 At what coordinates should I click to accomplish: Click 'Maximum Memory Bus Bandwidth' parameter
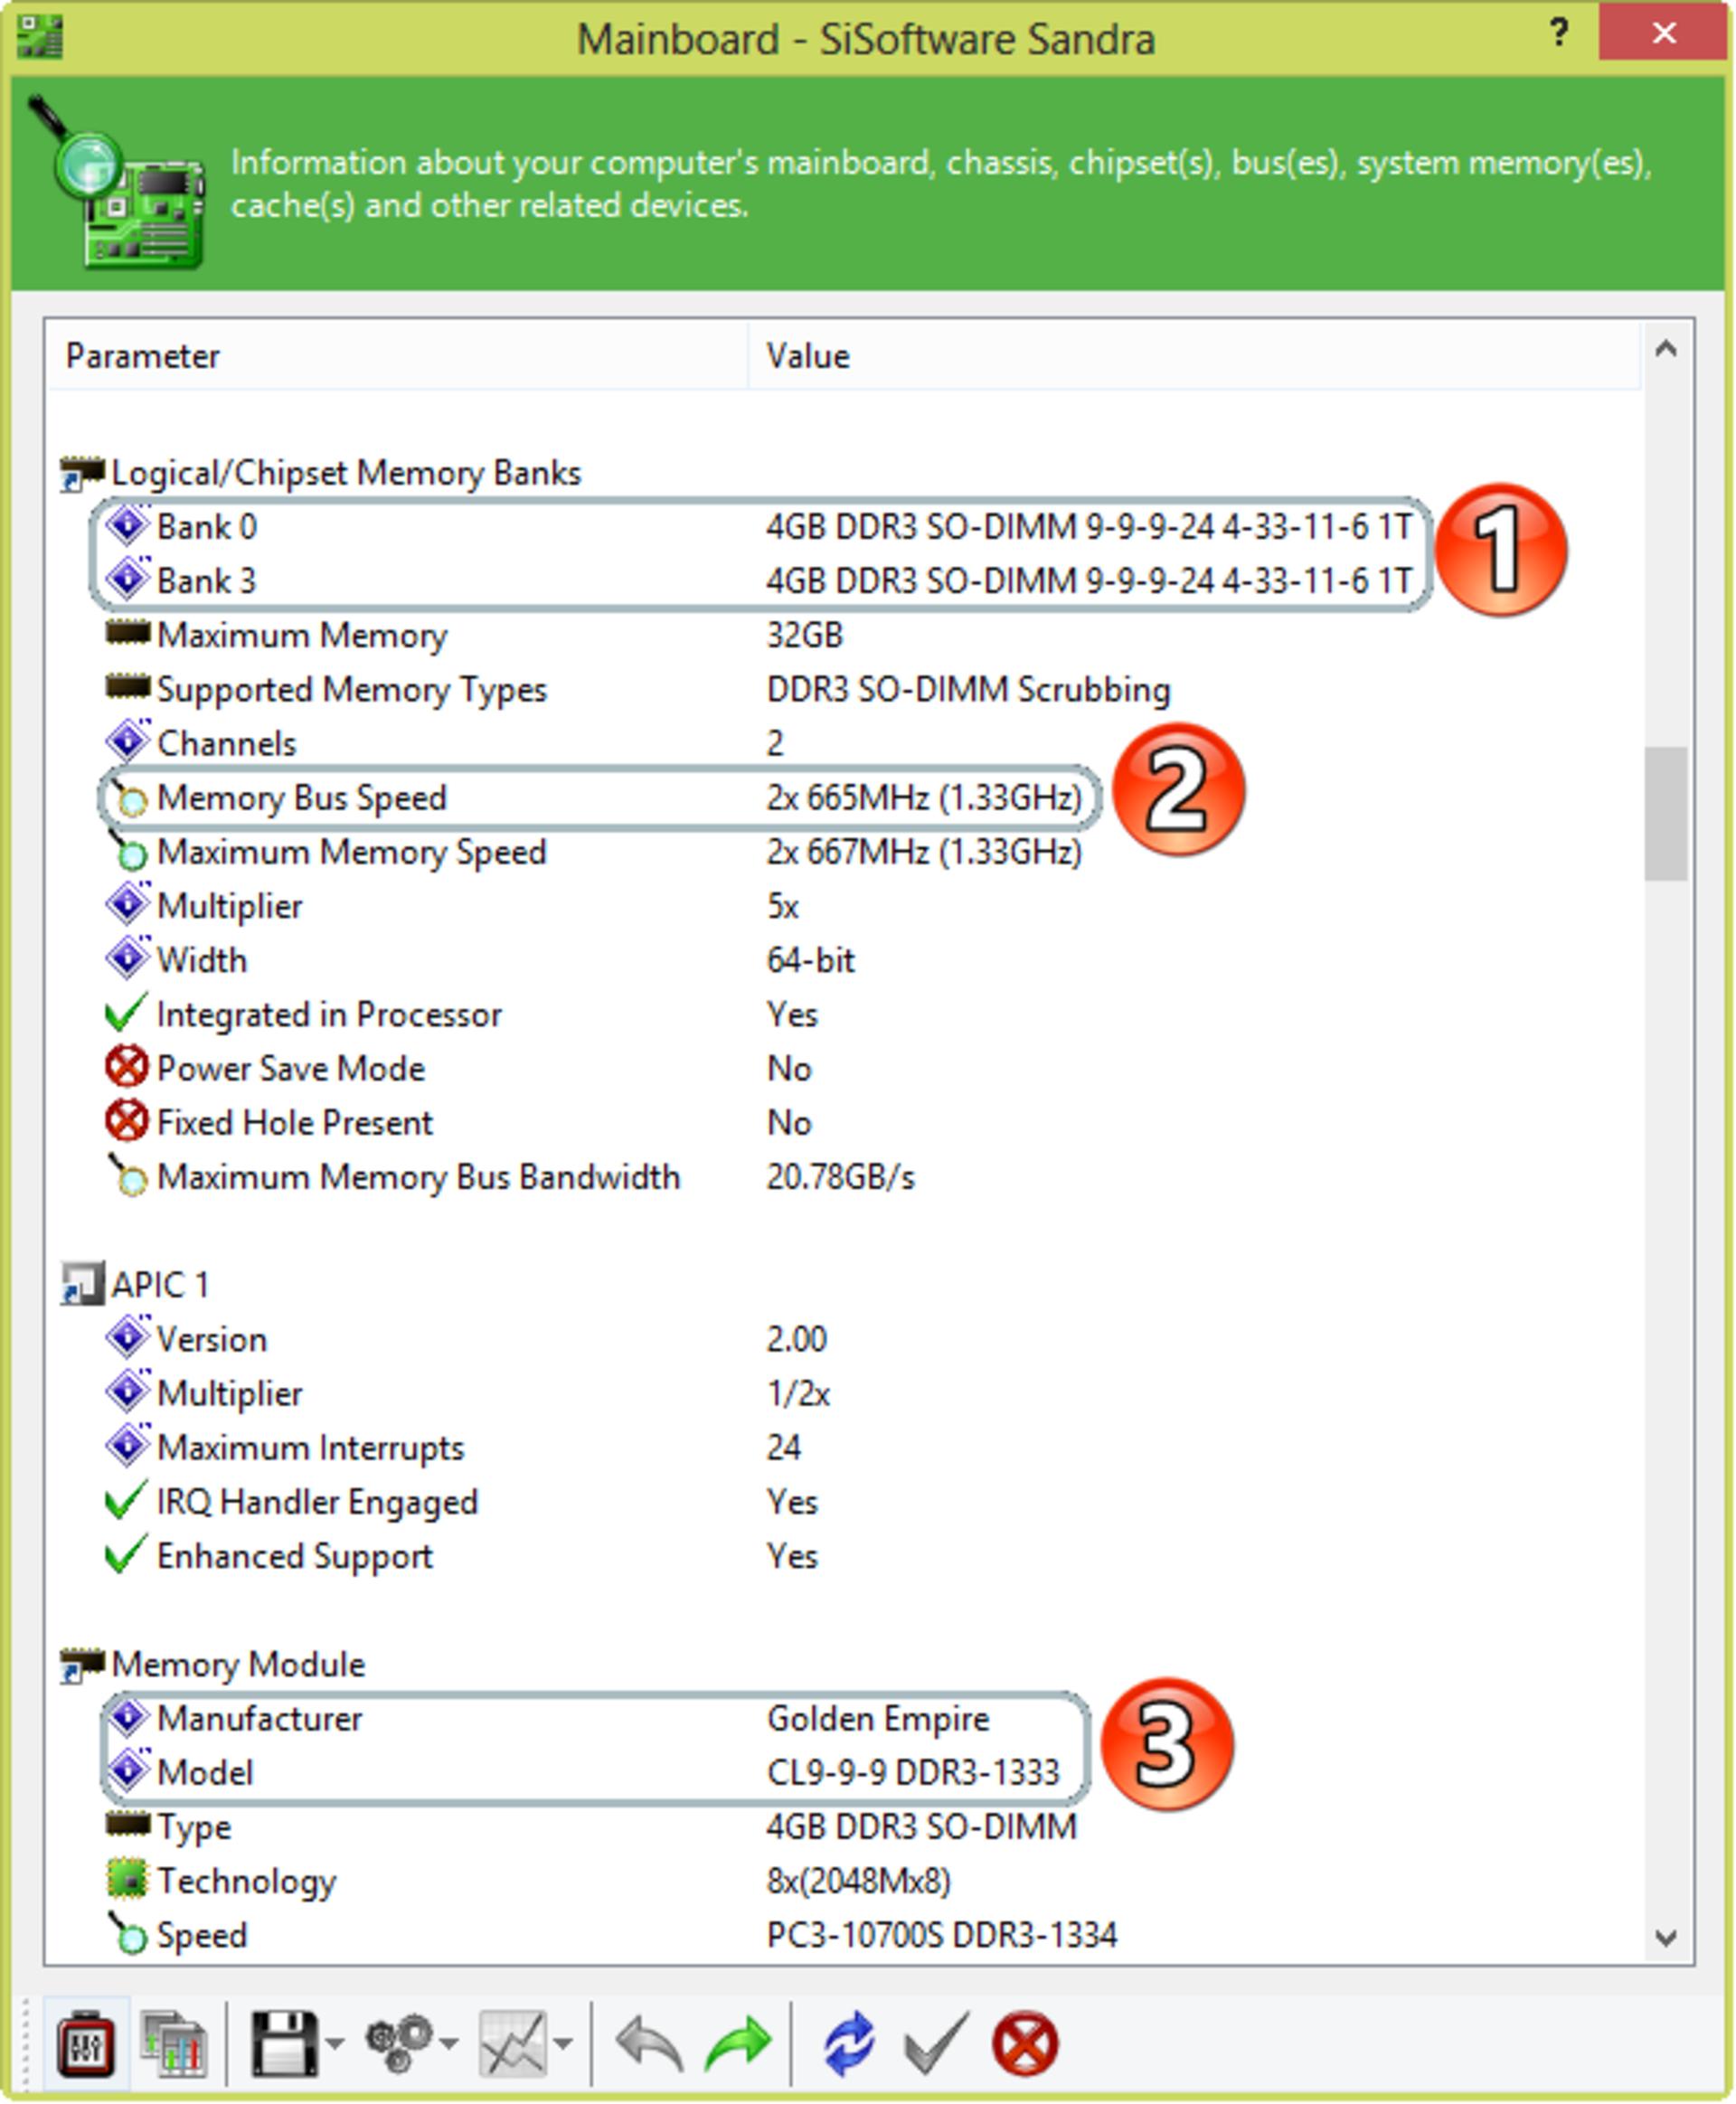click(x=419, y=1177)
